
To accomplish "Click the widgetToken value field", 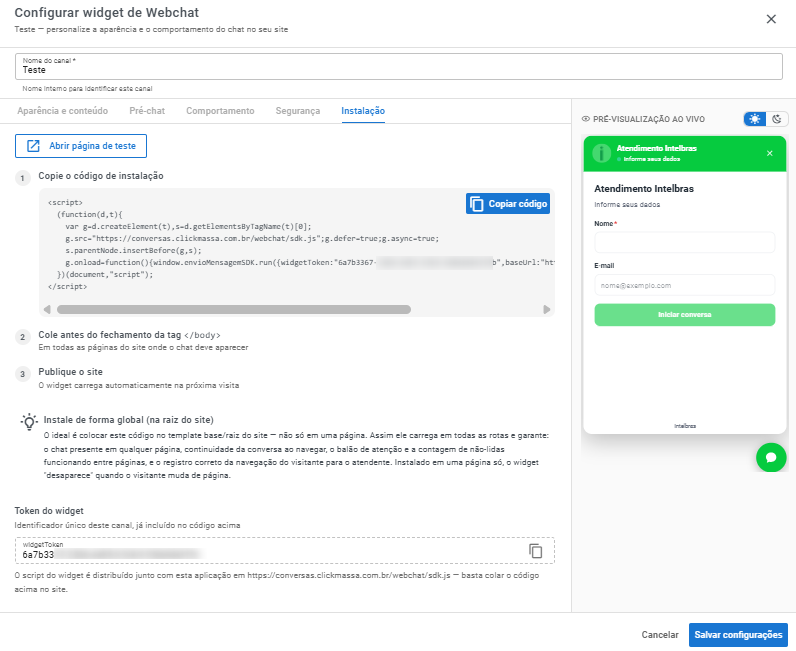I will pyautogui.click(x=284, y=551).
